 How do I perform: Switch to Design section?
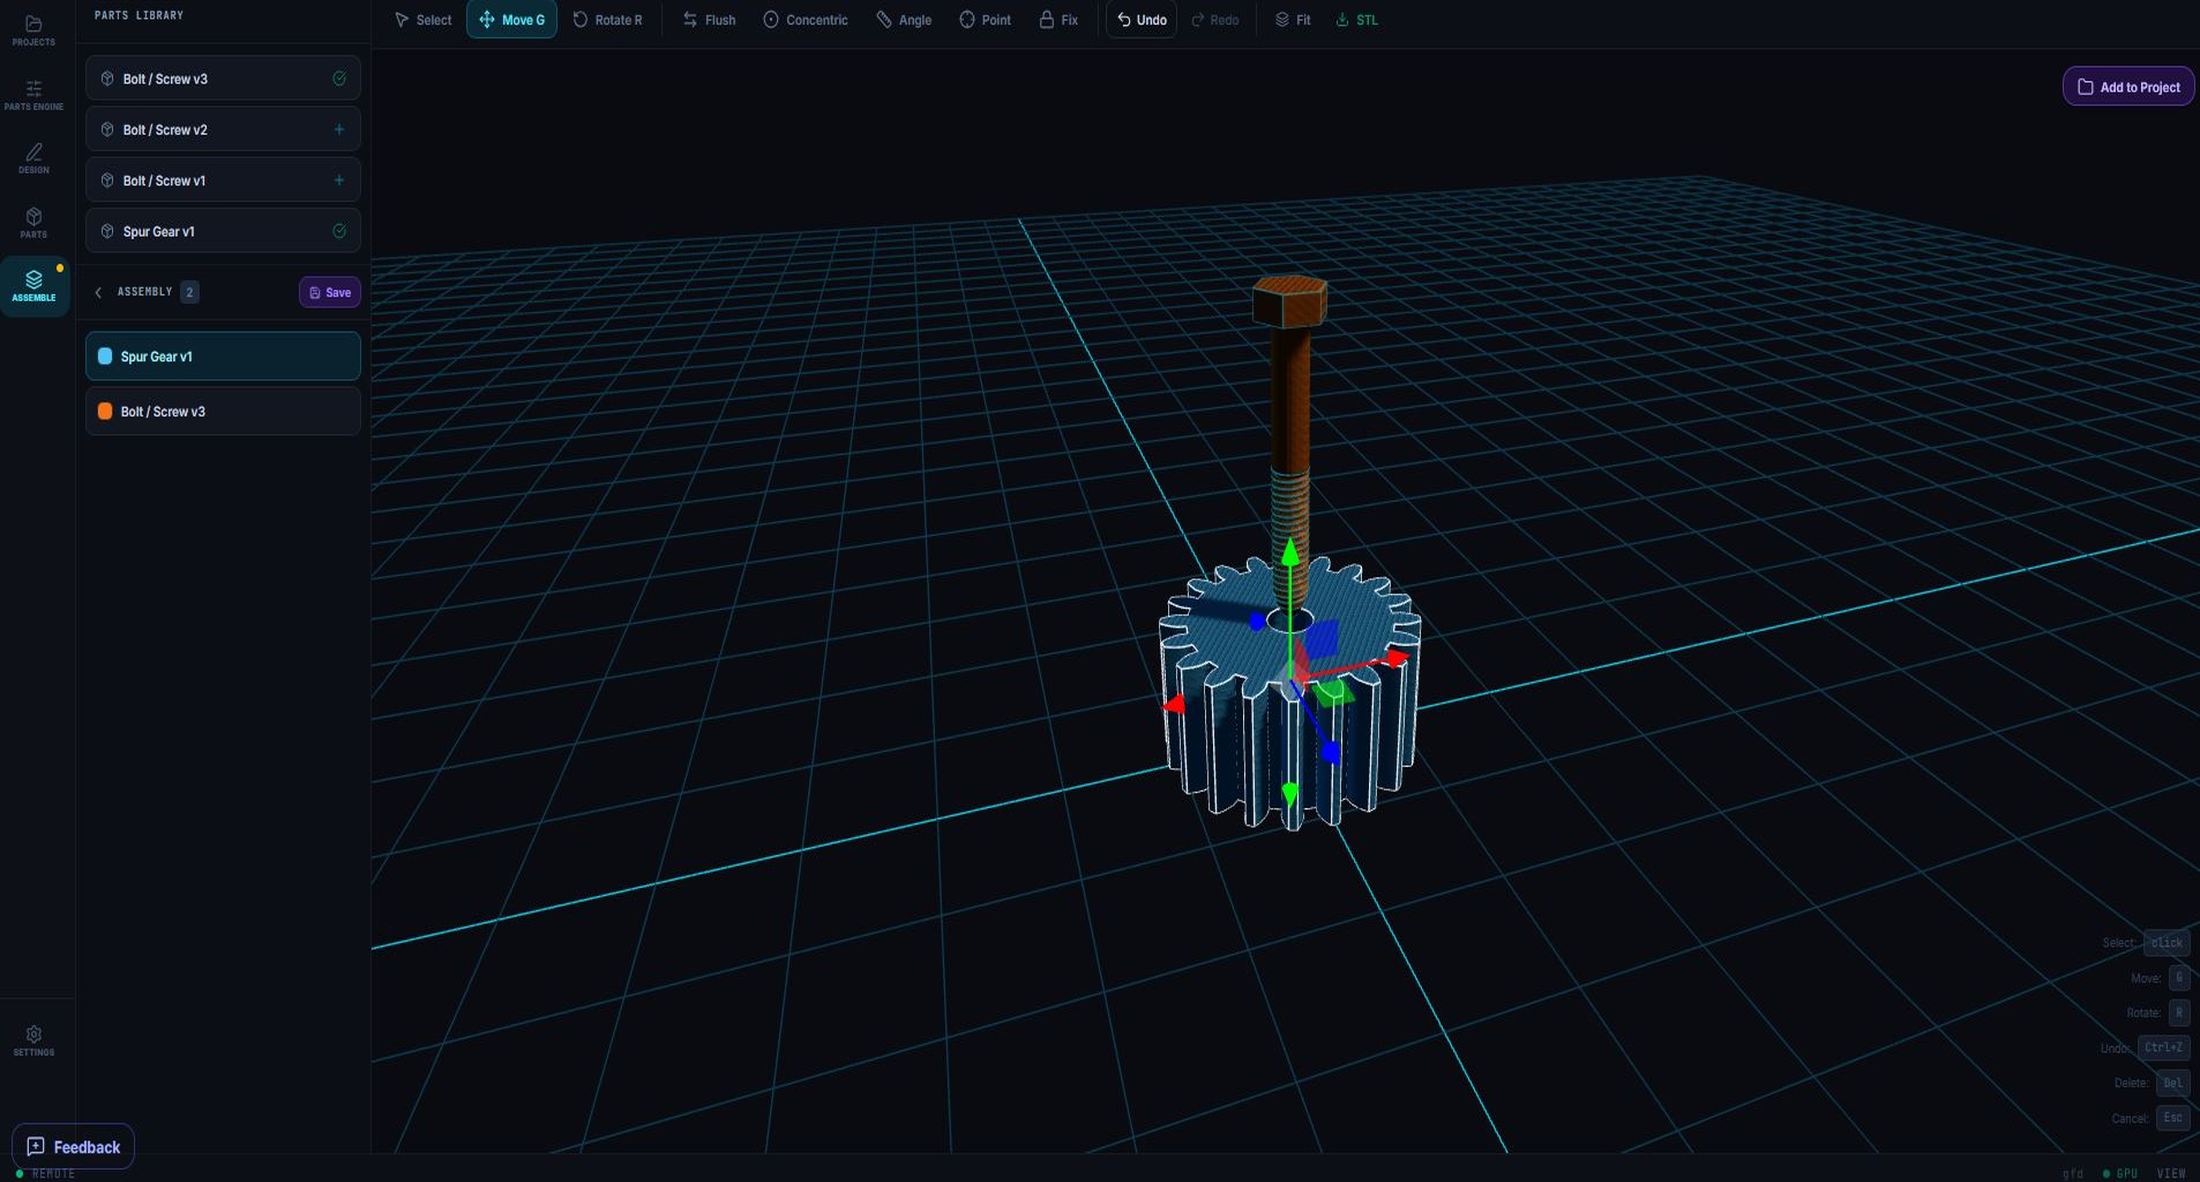pyautogui.click(x=33, y=158)
